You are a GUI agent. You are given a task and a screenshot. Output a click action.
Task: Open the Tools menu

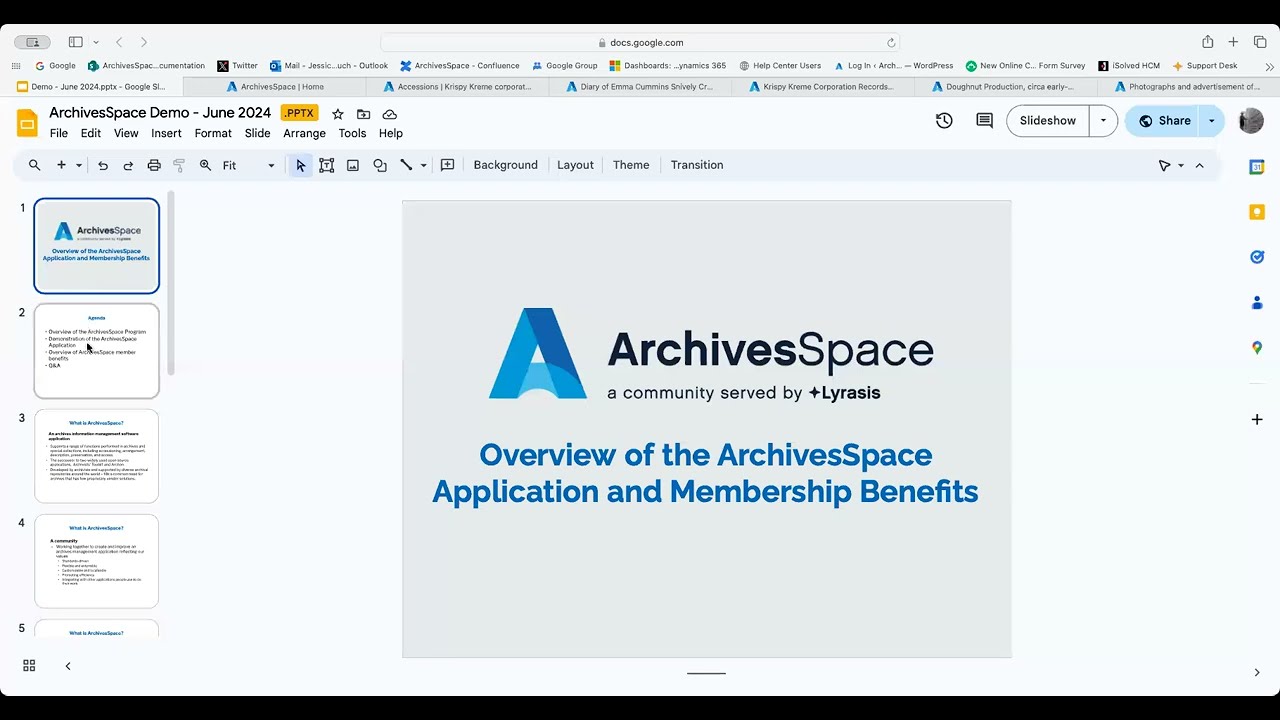[352, 133]
